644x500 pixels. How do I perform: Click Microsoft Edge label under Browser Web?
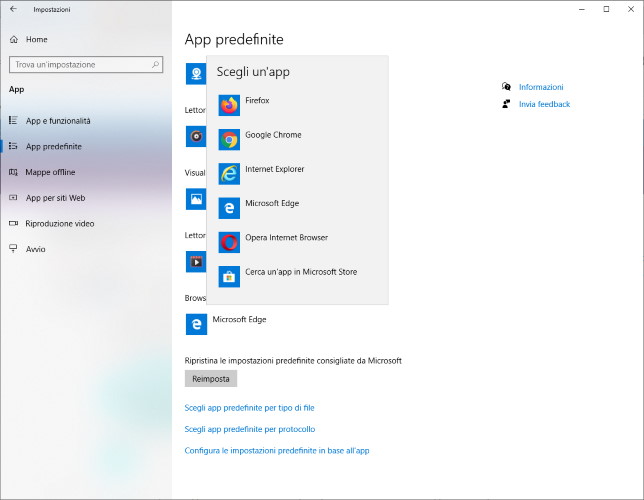pyautogui.click(x=239, y=319)
